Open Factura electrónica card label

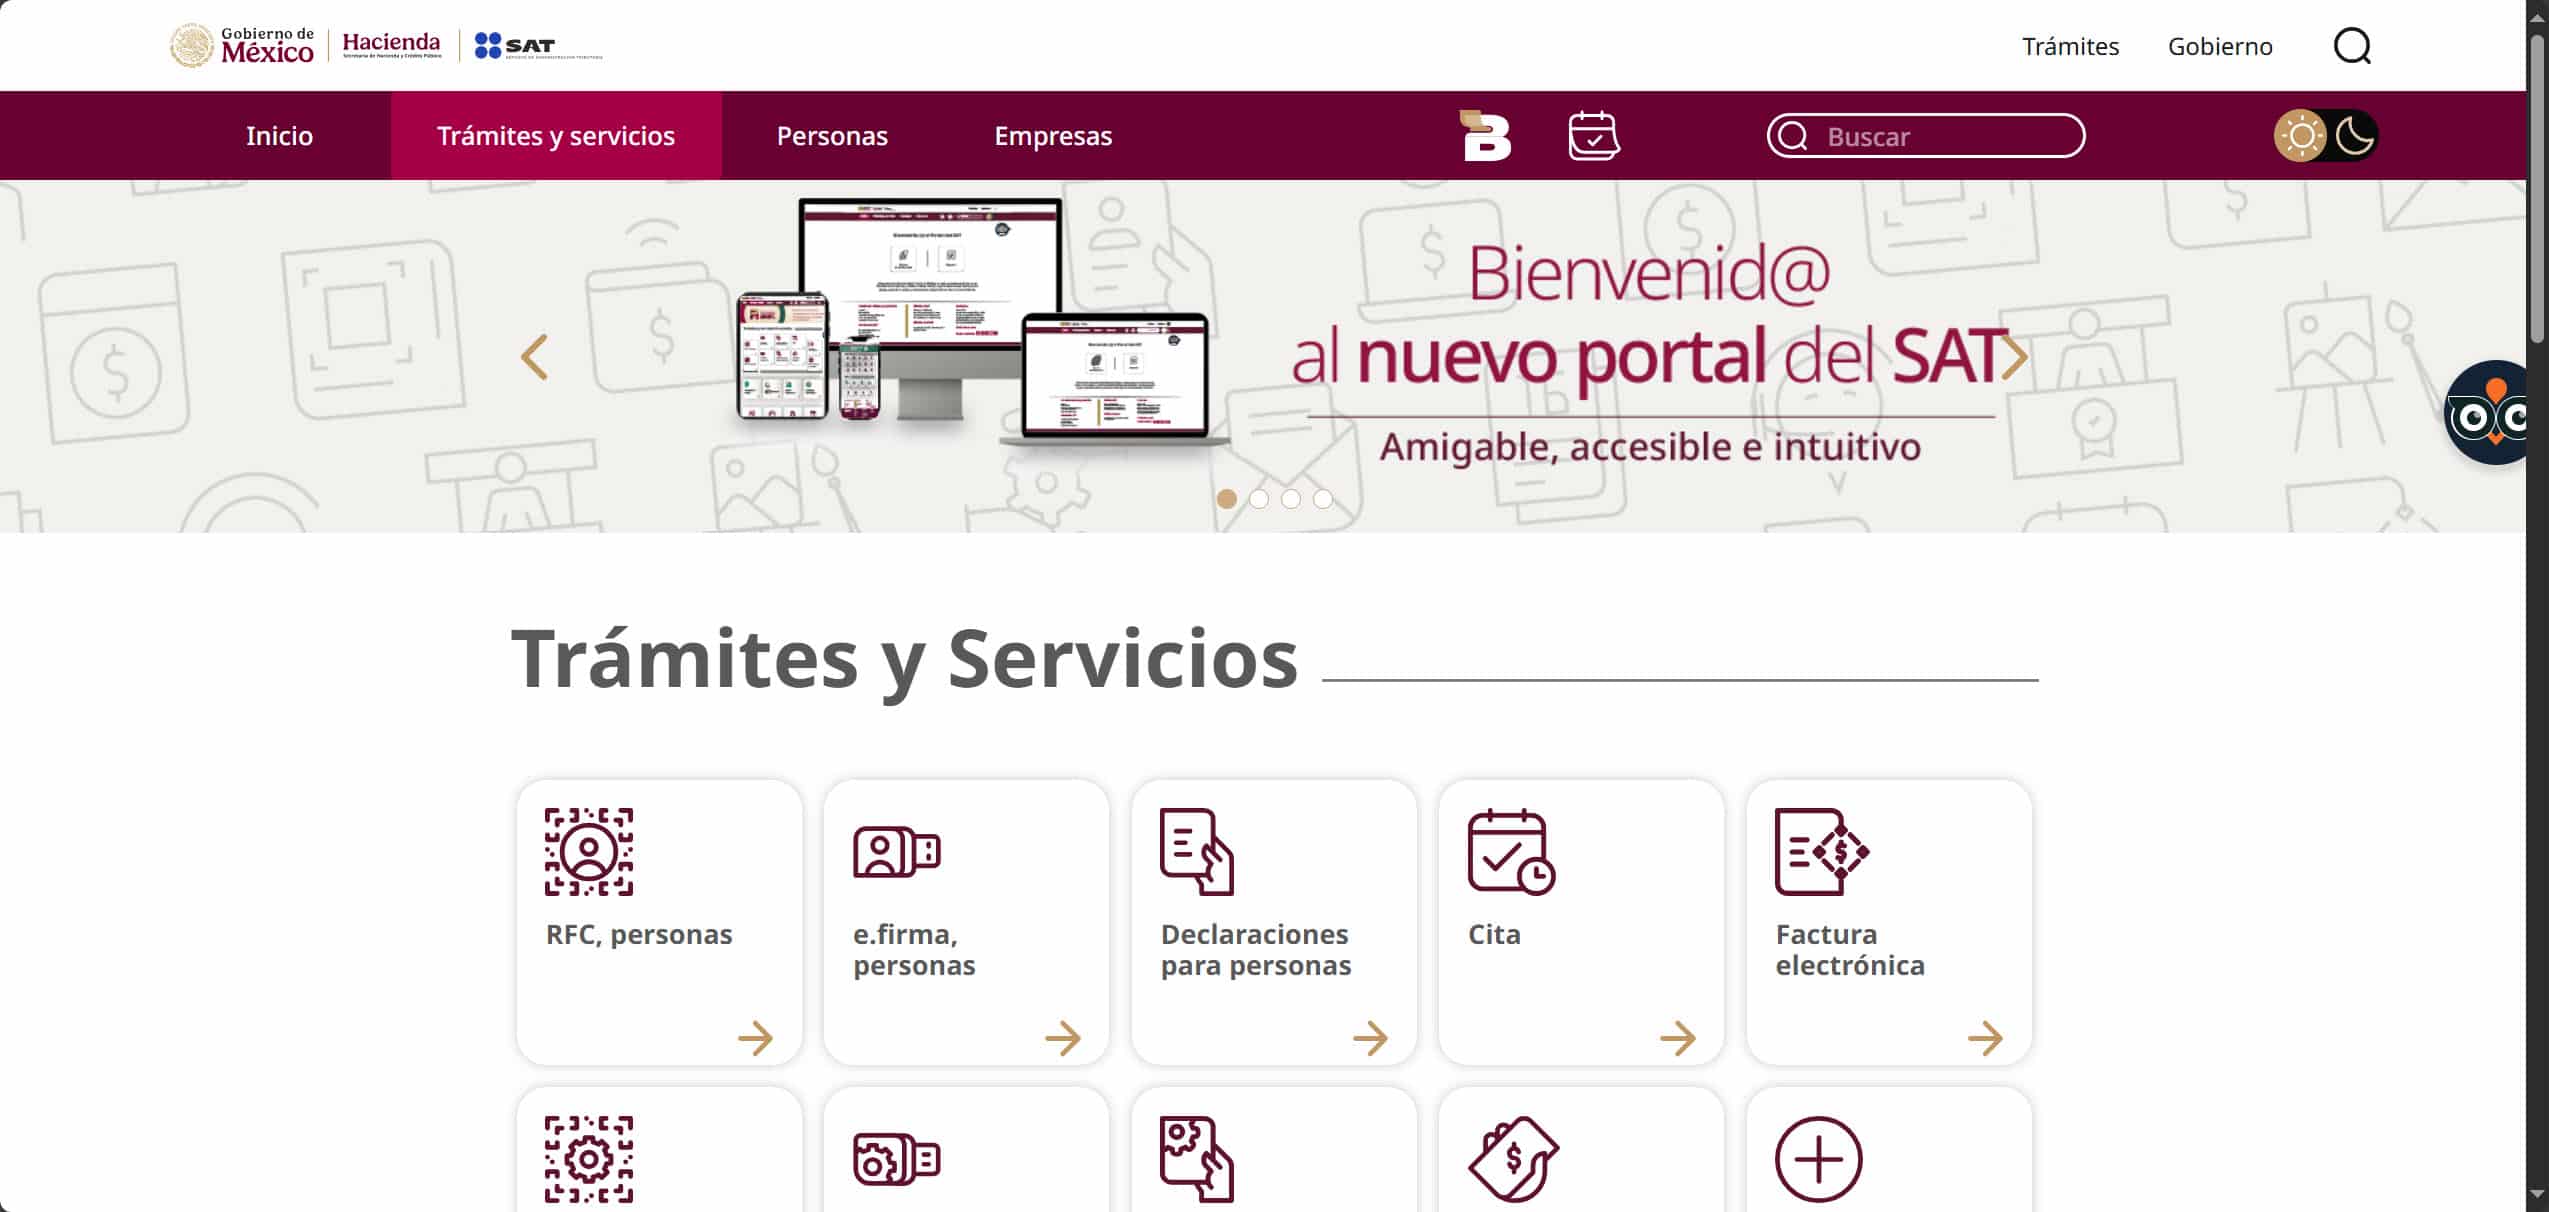tap(1850, 949)
